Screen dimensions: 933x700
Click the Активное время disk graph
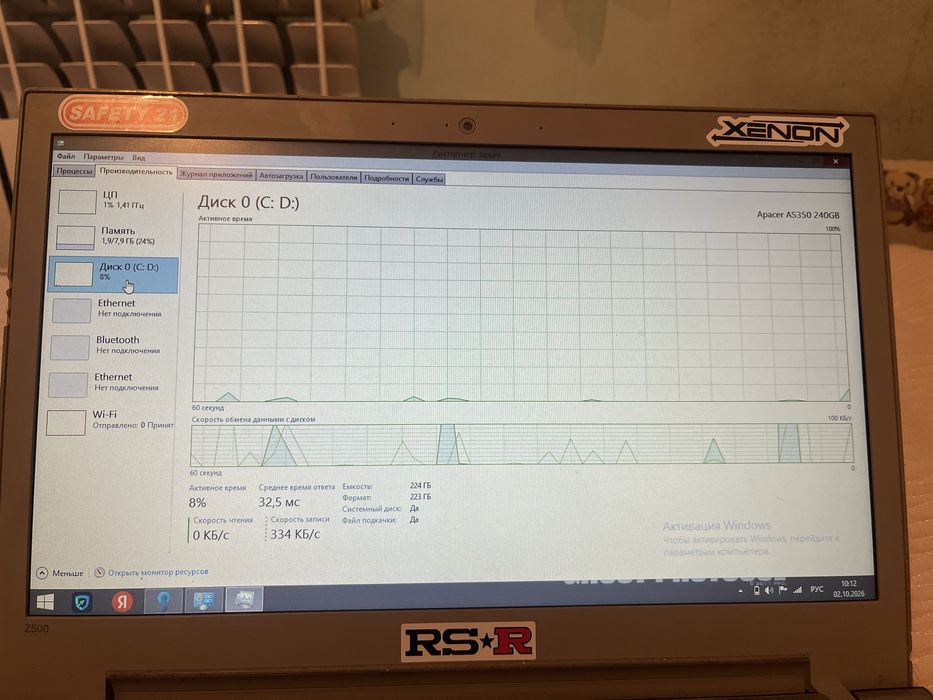[x=521, y=314]
